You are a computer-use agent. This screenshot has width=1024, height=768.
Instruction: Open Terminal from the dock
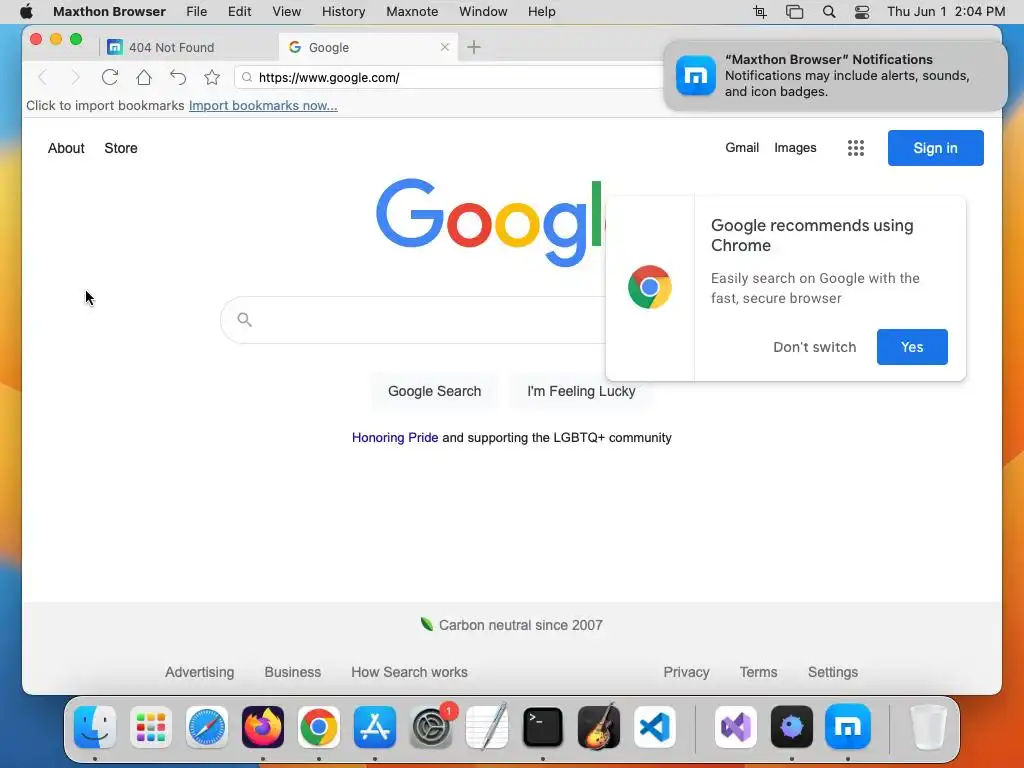[x=543, y=726]
